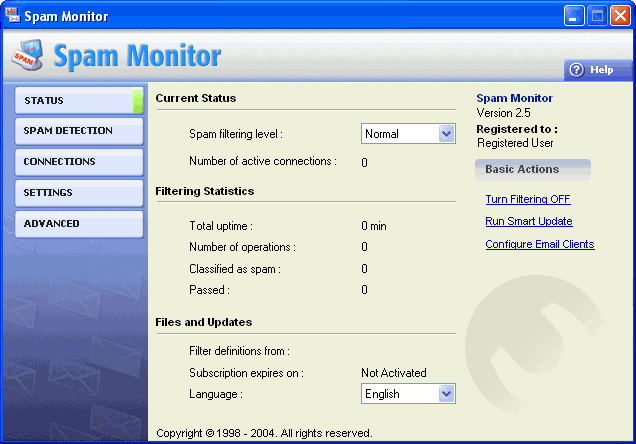Screen dimensions: 636x444
Task: Expand the Spam filtering level dropdown arrow
Action: (446, 134)
